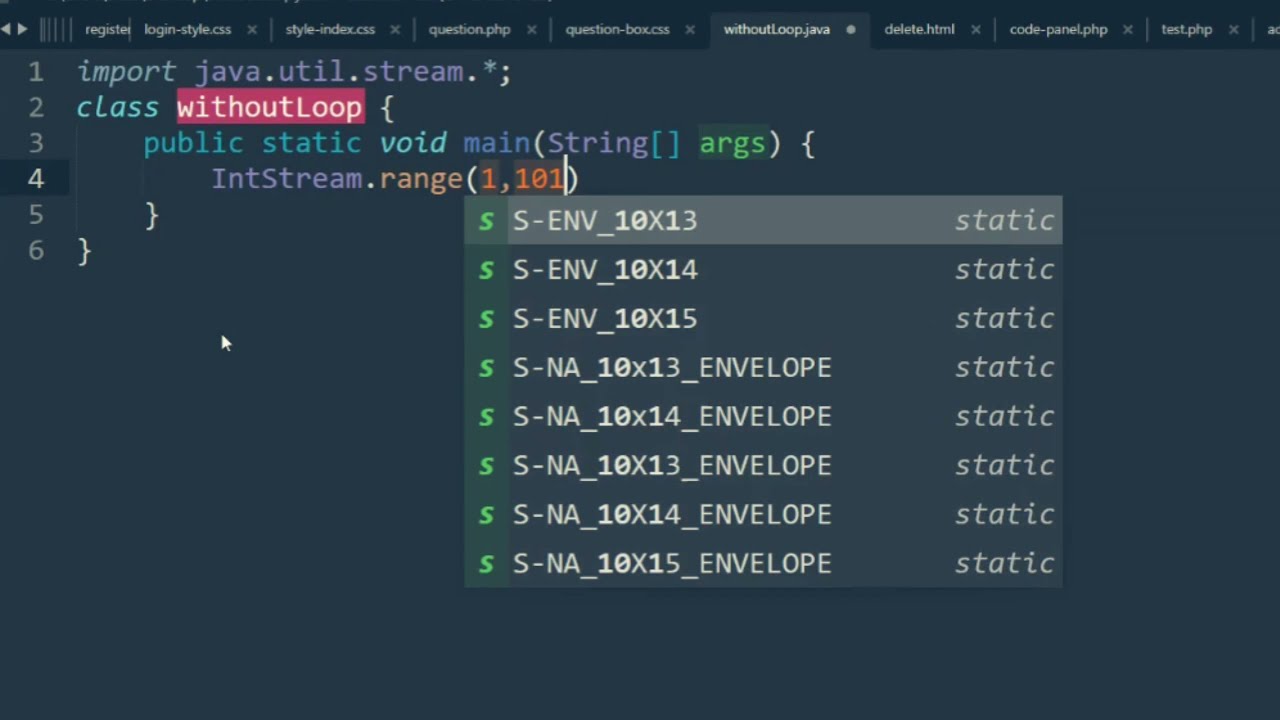Switch to the register tab
1280x720 pixels.
coord(107,30)
